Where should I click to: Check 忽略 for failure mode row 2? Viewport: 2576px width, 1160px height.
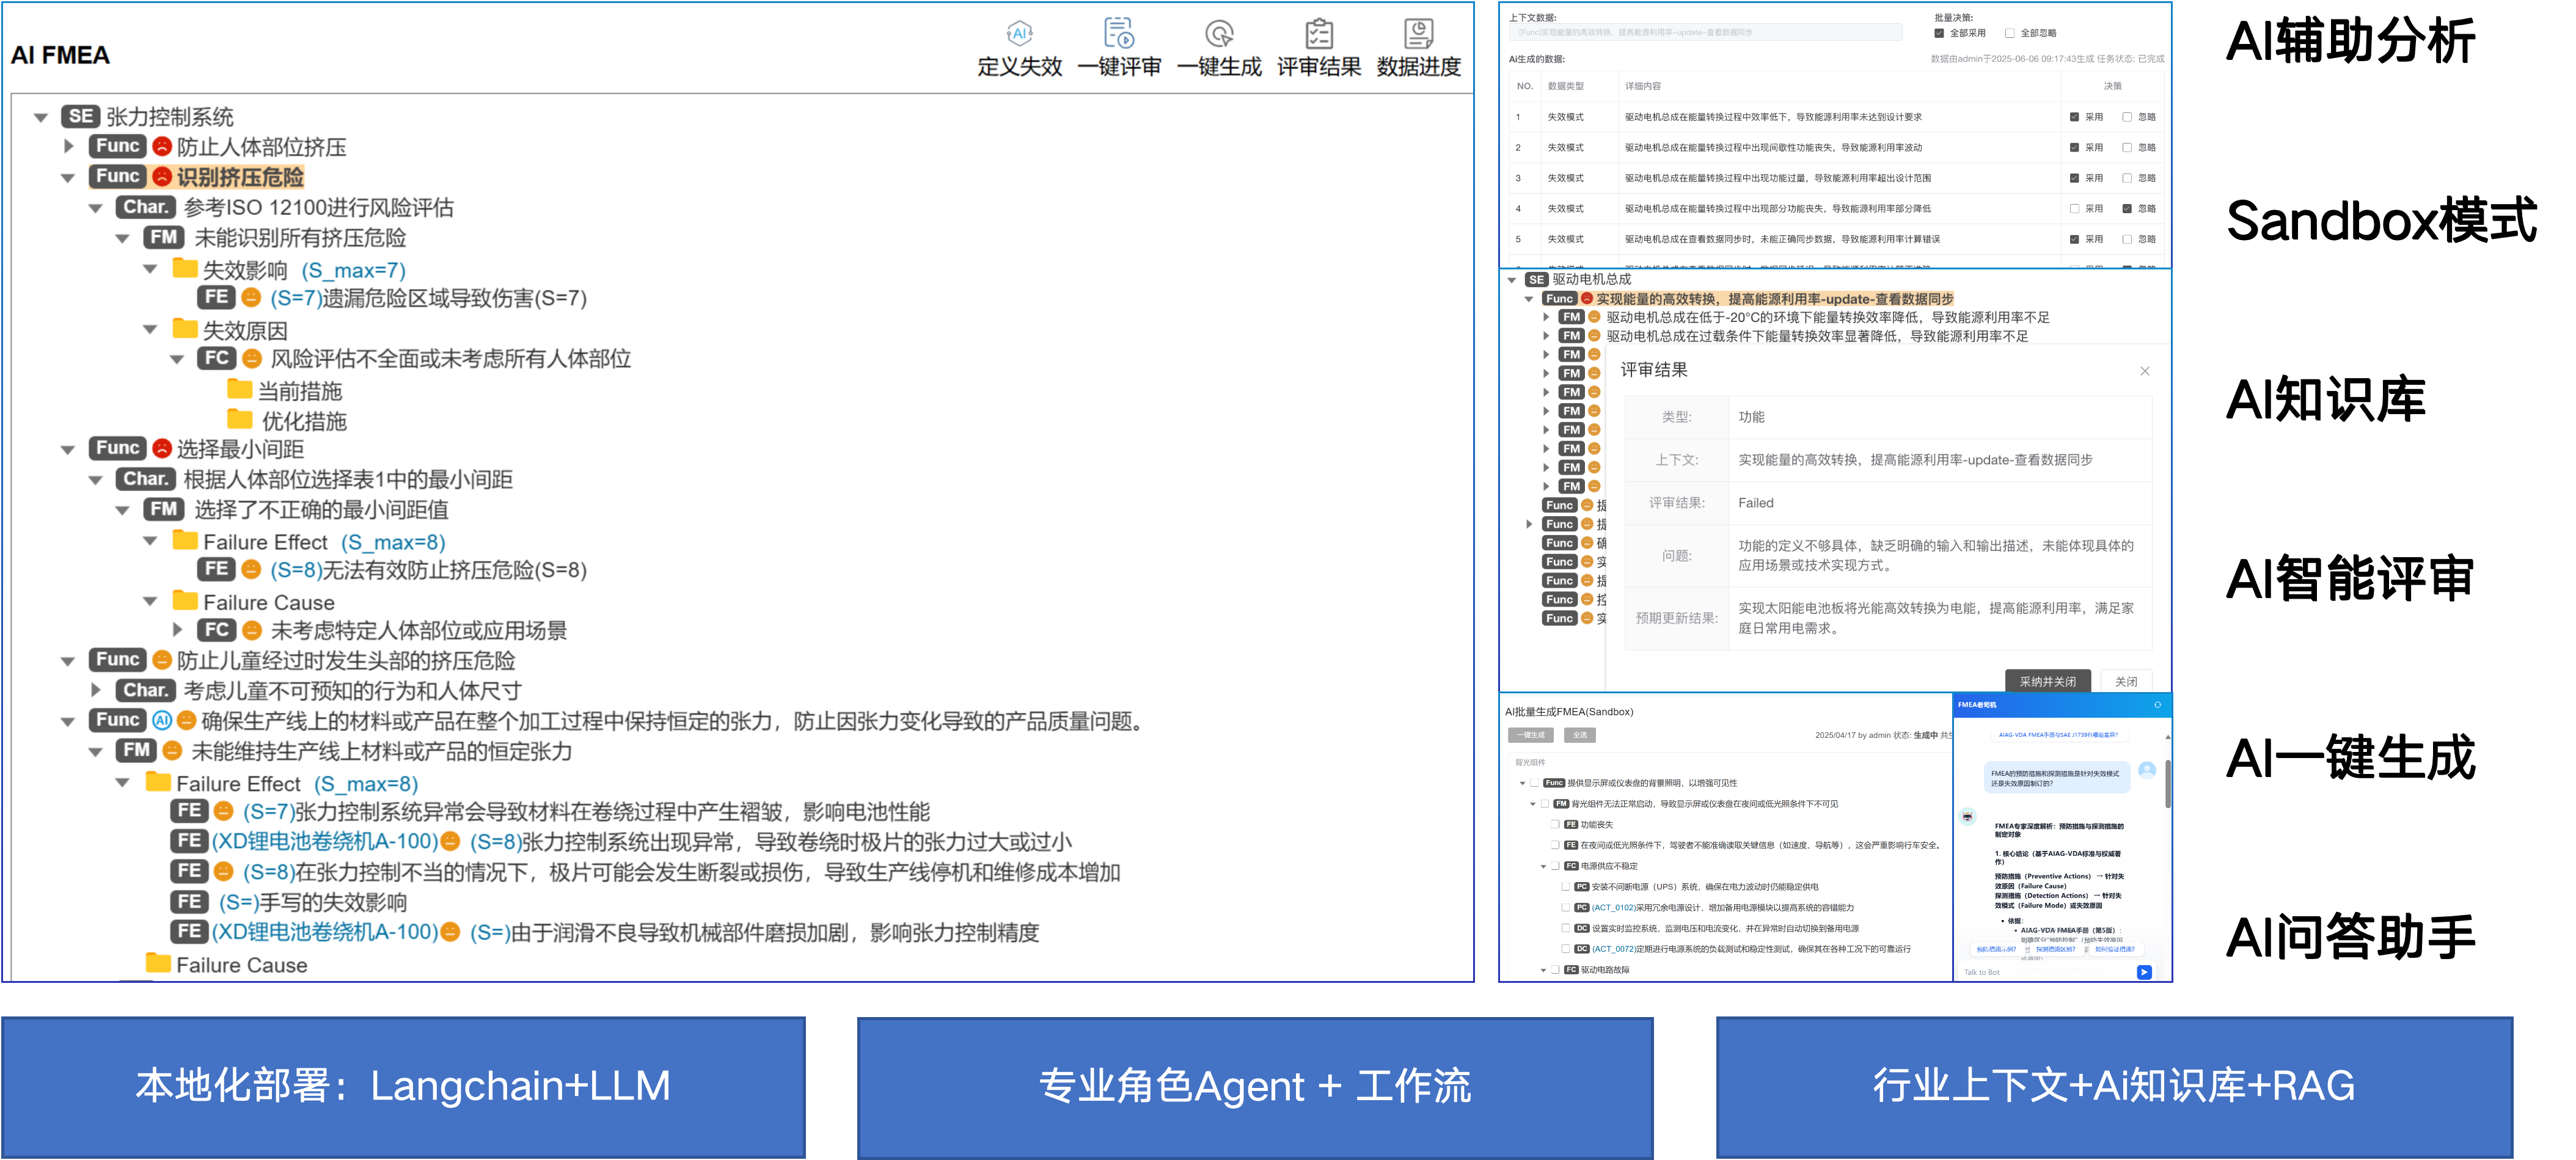pos(2128,148)
